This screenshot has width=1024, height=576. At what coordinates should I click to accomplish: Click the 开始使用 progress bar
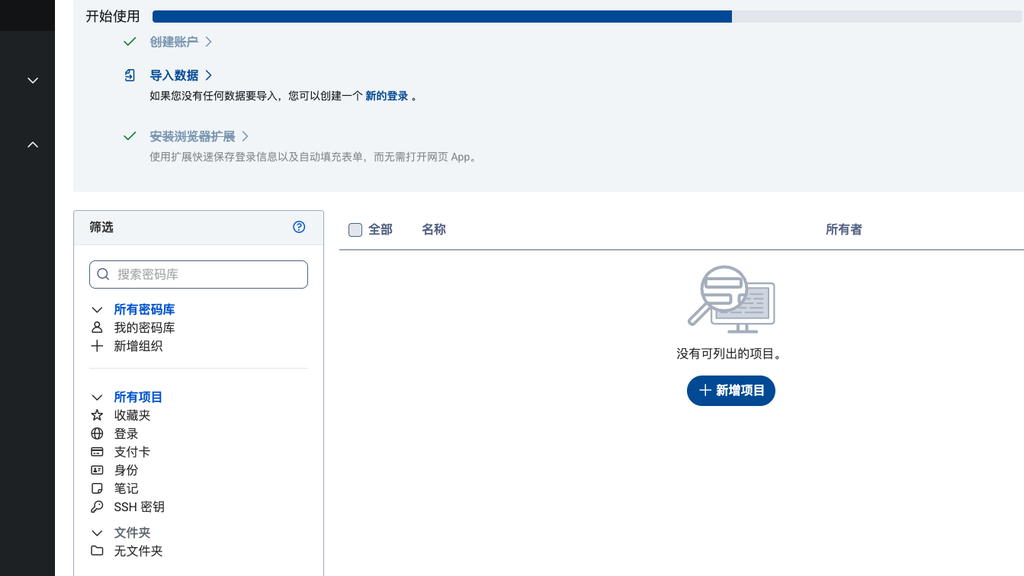click(x=586, y=16)
